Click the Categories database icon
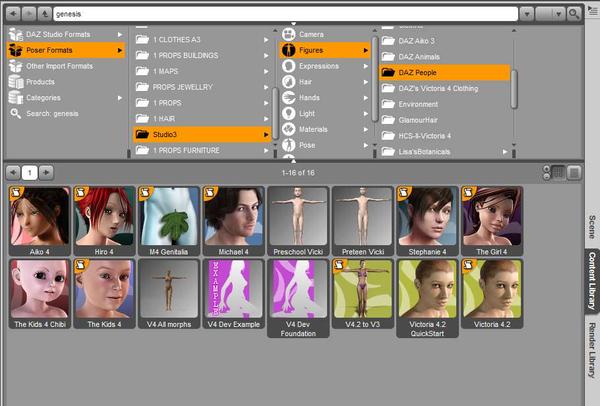The image size is (600, 406). [16, 98]
